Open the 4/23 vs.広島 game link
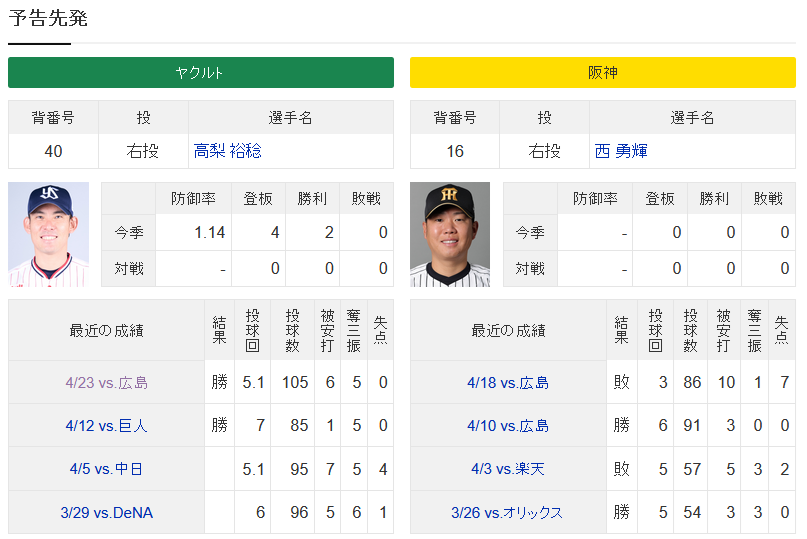The height and width of the screenshot is (539, 807). coord(106,382)
